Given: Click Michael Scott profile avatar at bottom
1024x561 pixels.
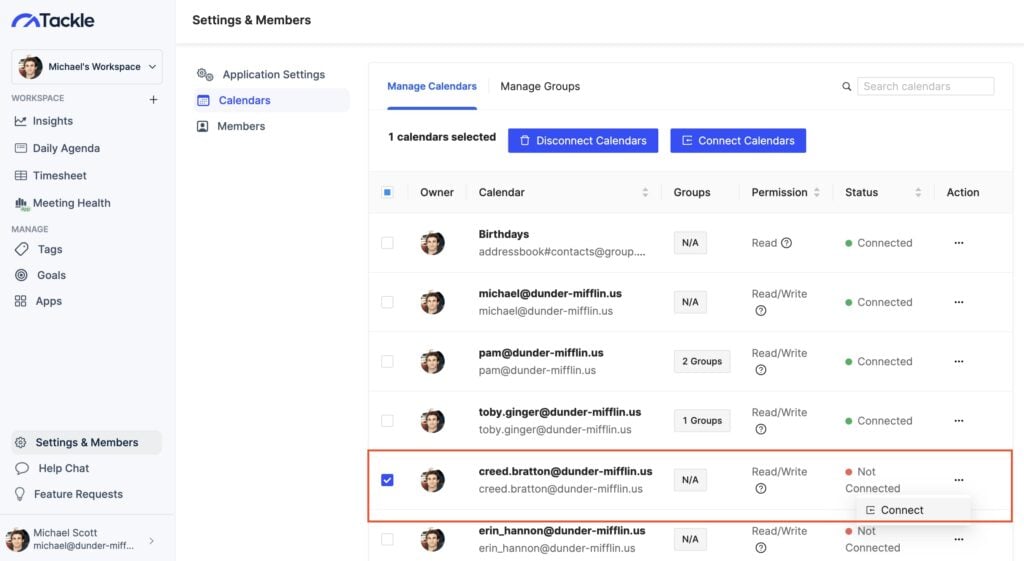Looking at the screenshot, I should pyautogui.click(x=18, y=539).
